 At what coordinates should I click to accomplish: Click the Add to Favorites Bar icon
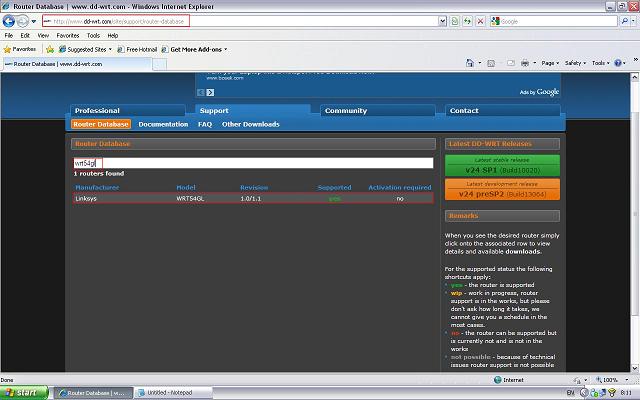[50, 49]
